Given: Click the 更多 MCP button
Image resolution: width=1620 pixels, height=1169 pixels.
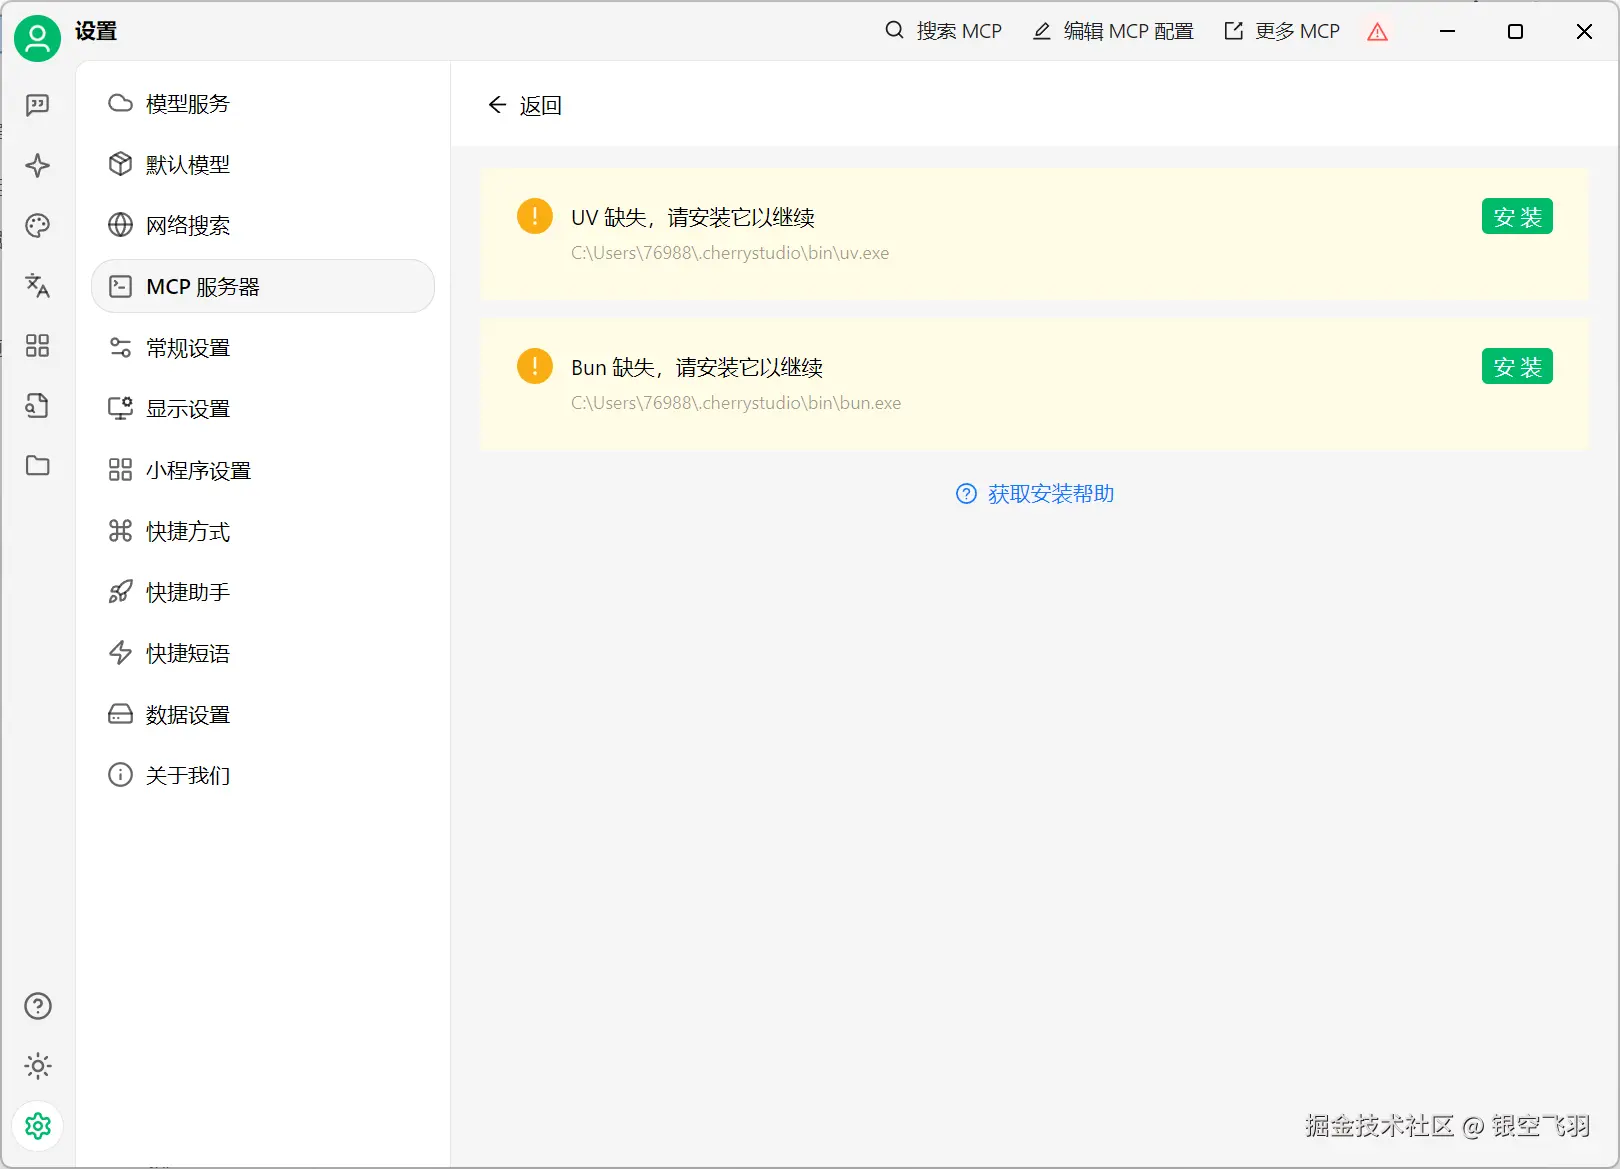Looking at the screenshot, I should [1282, 31].
